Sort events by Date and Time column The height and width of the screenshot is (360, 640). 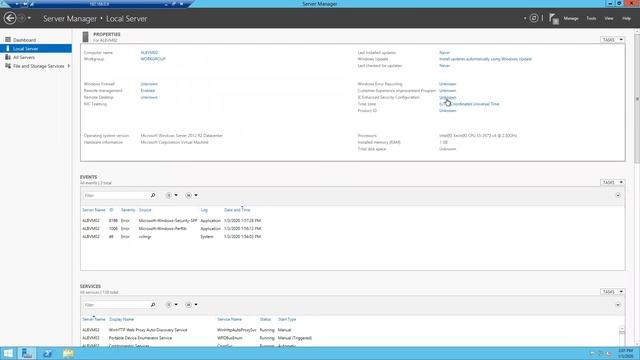[x=237, y=210]
